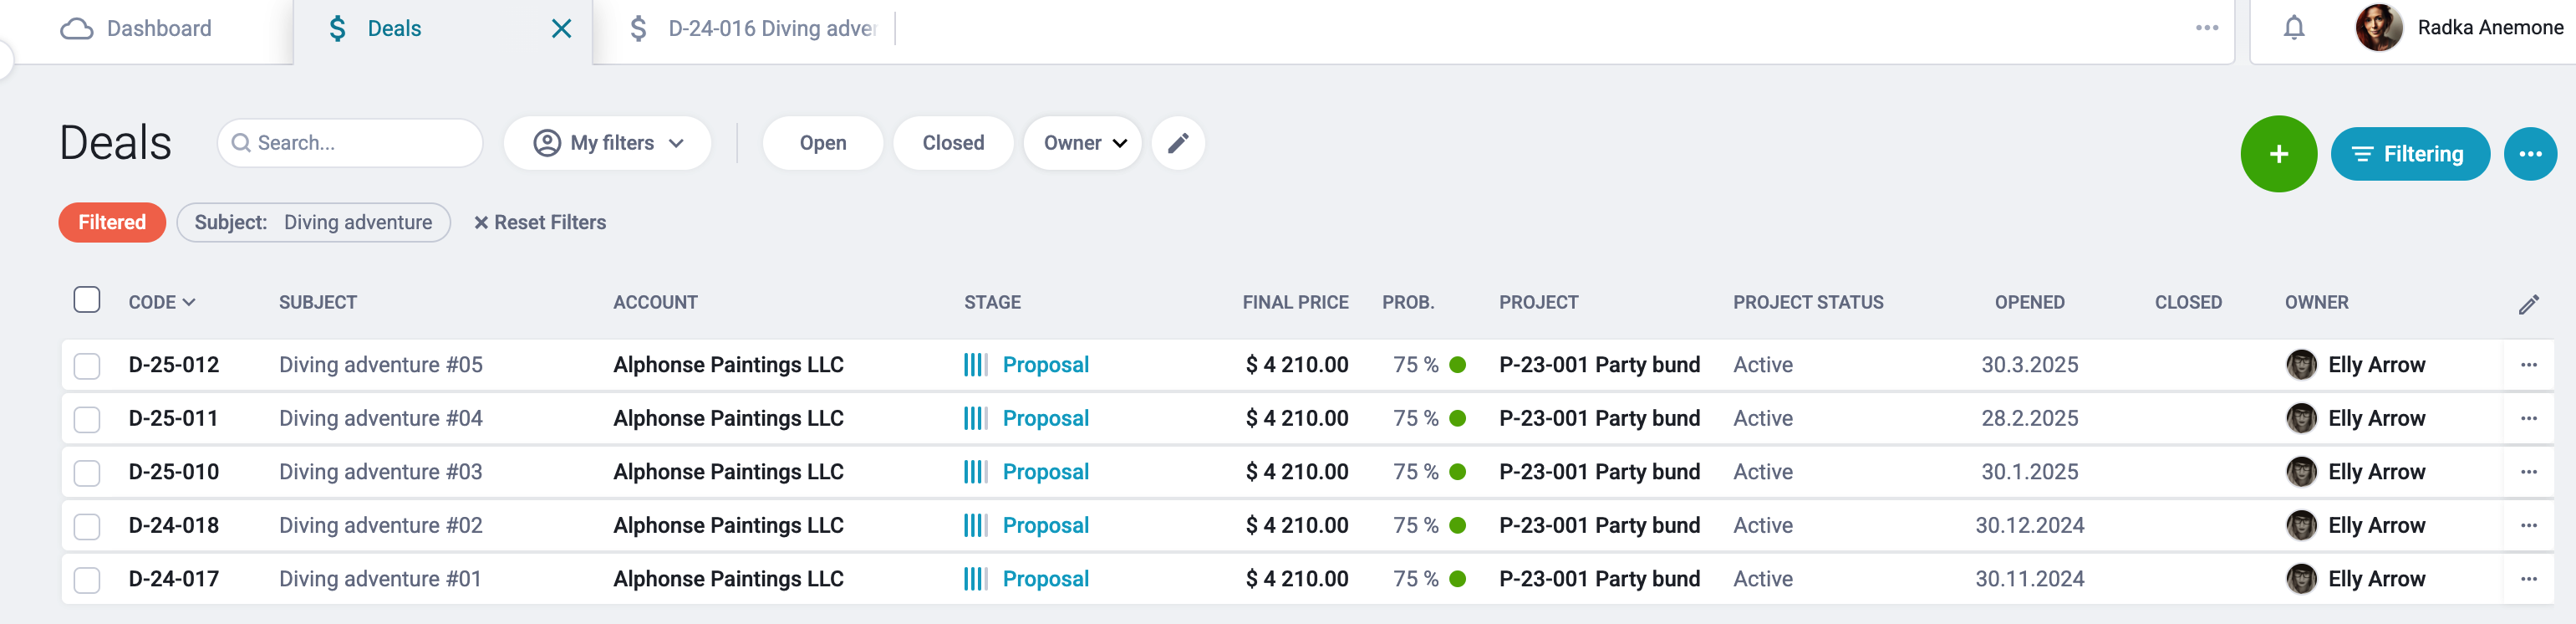Click the green probability dot for D-25-010
This screenshot has height=624, width=2576.
[x=1457, y=472]
